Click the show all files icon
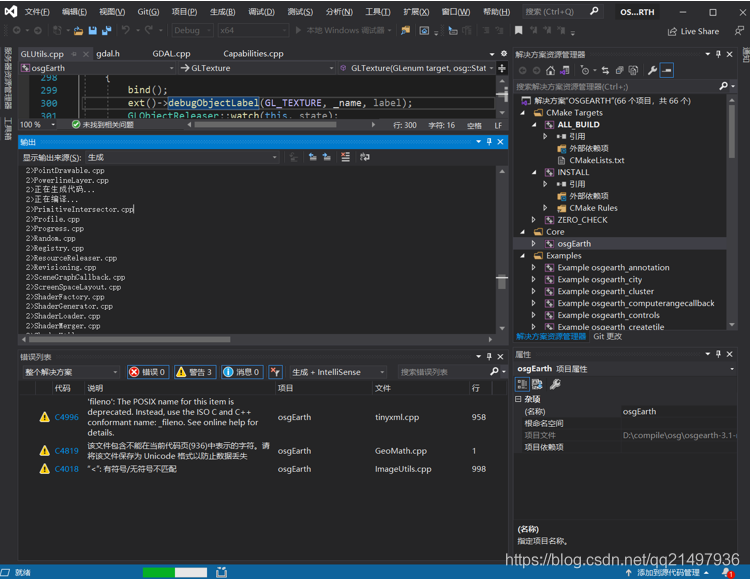The width and height of the screenshot is (750, 579). click(x=633, y=71)
